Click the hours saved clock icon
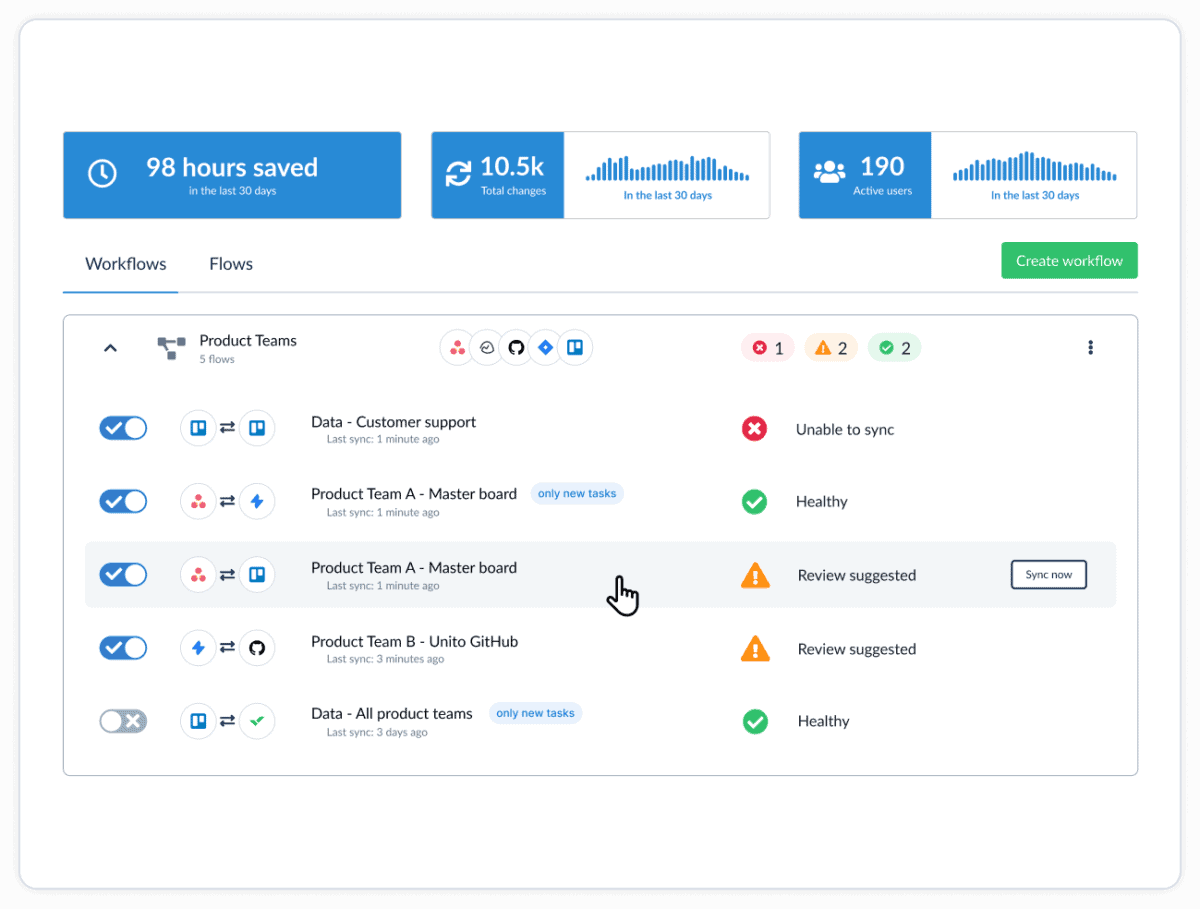The image size is (1200, 909). [x=101, y=171]
